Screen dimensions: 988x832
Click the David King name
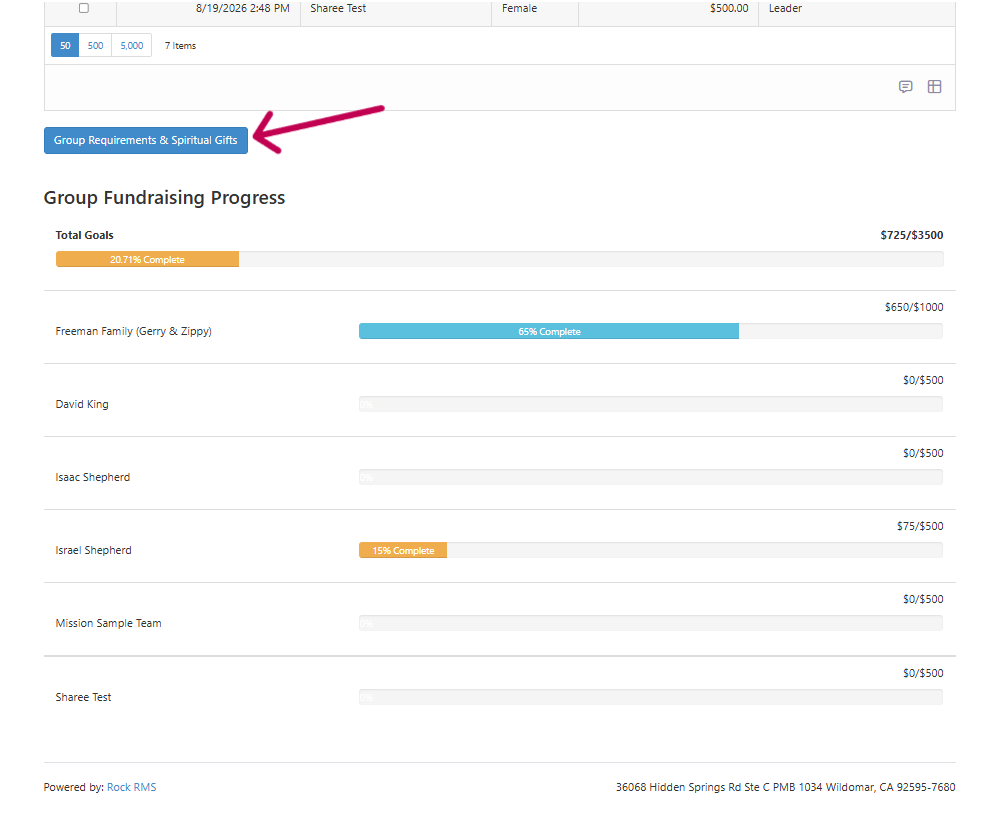tap(82, 404)
